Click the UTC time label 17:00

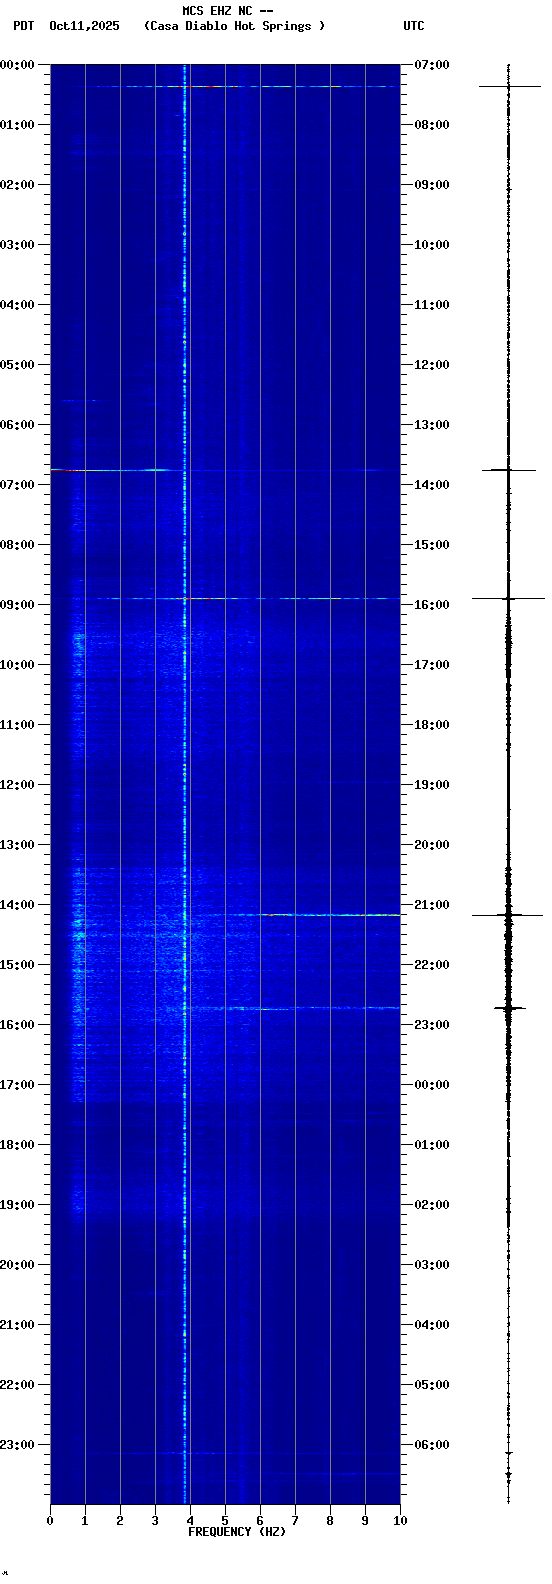(x=432, y=665)
